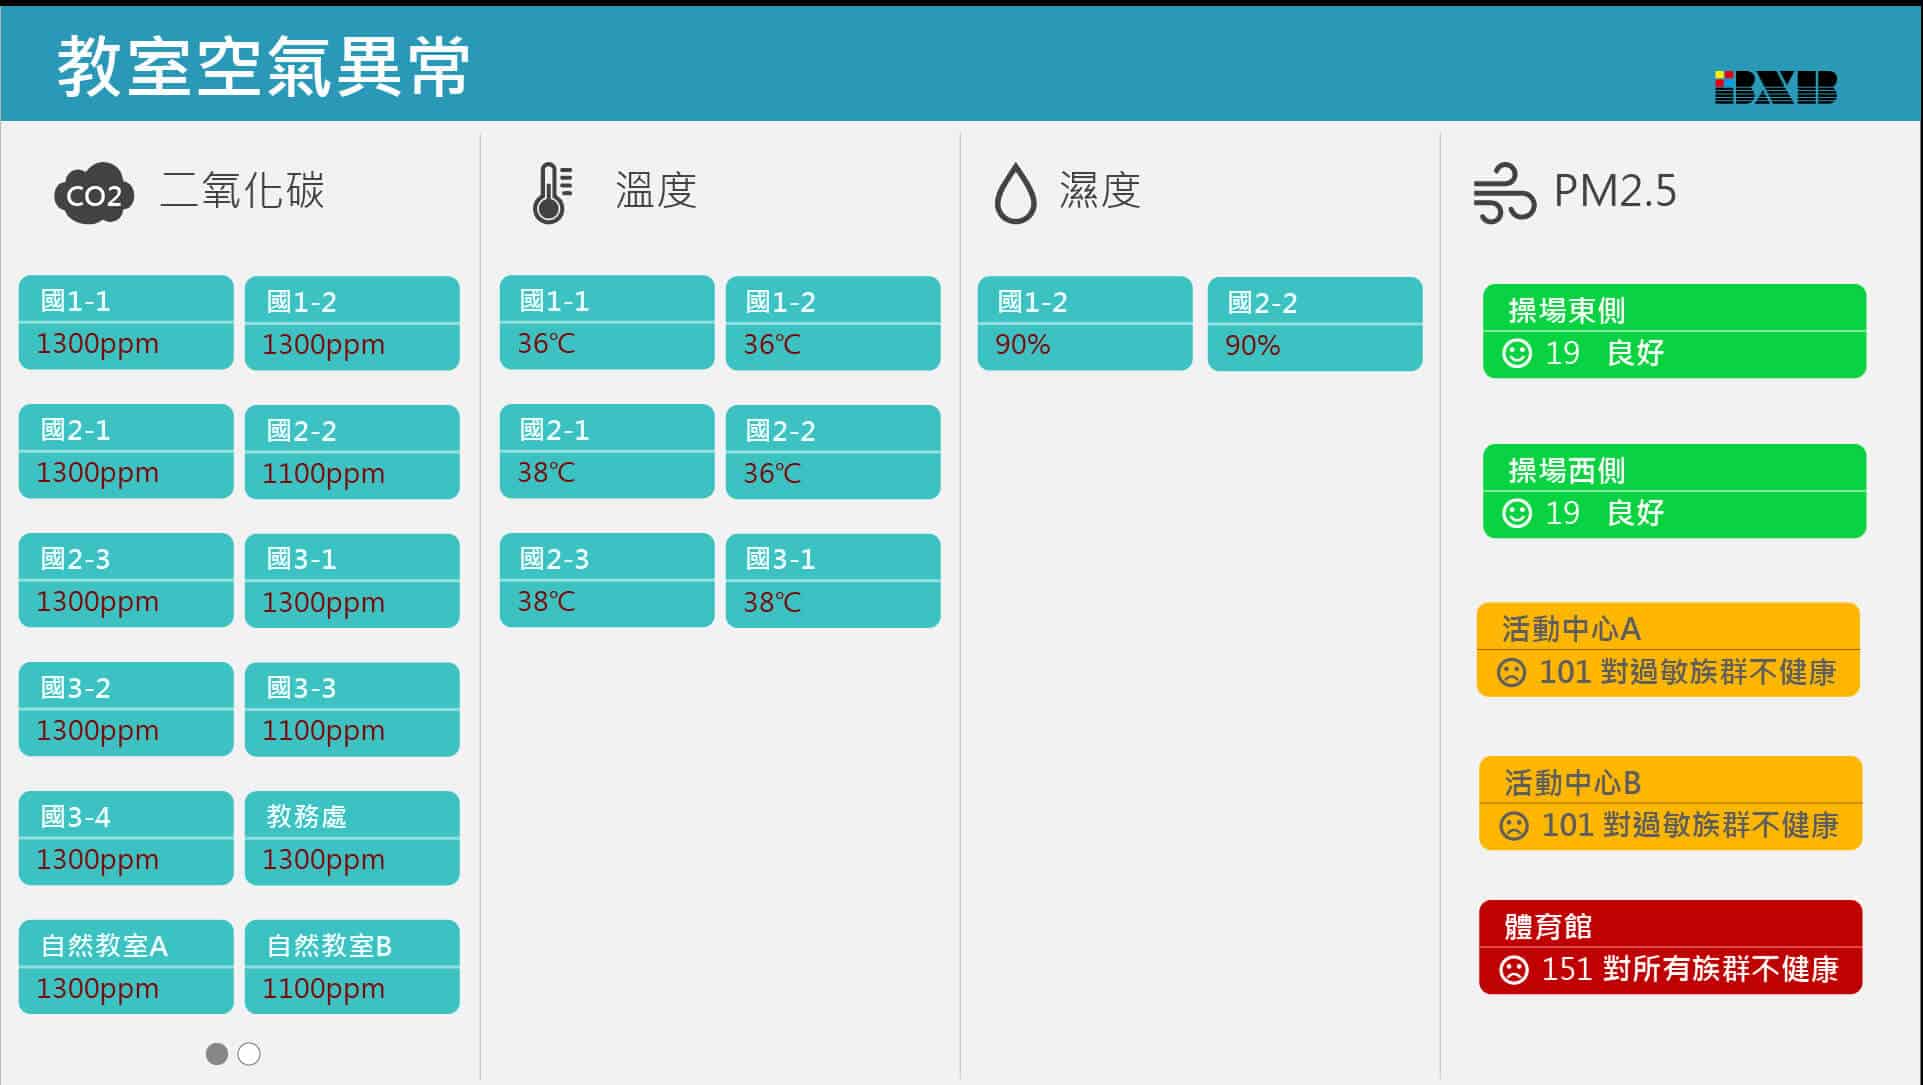The image size is (1923, 1085).
Task: Click the thermometer temperature icon
Action: coord(551,193)
